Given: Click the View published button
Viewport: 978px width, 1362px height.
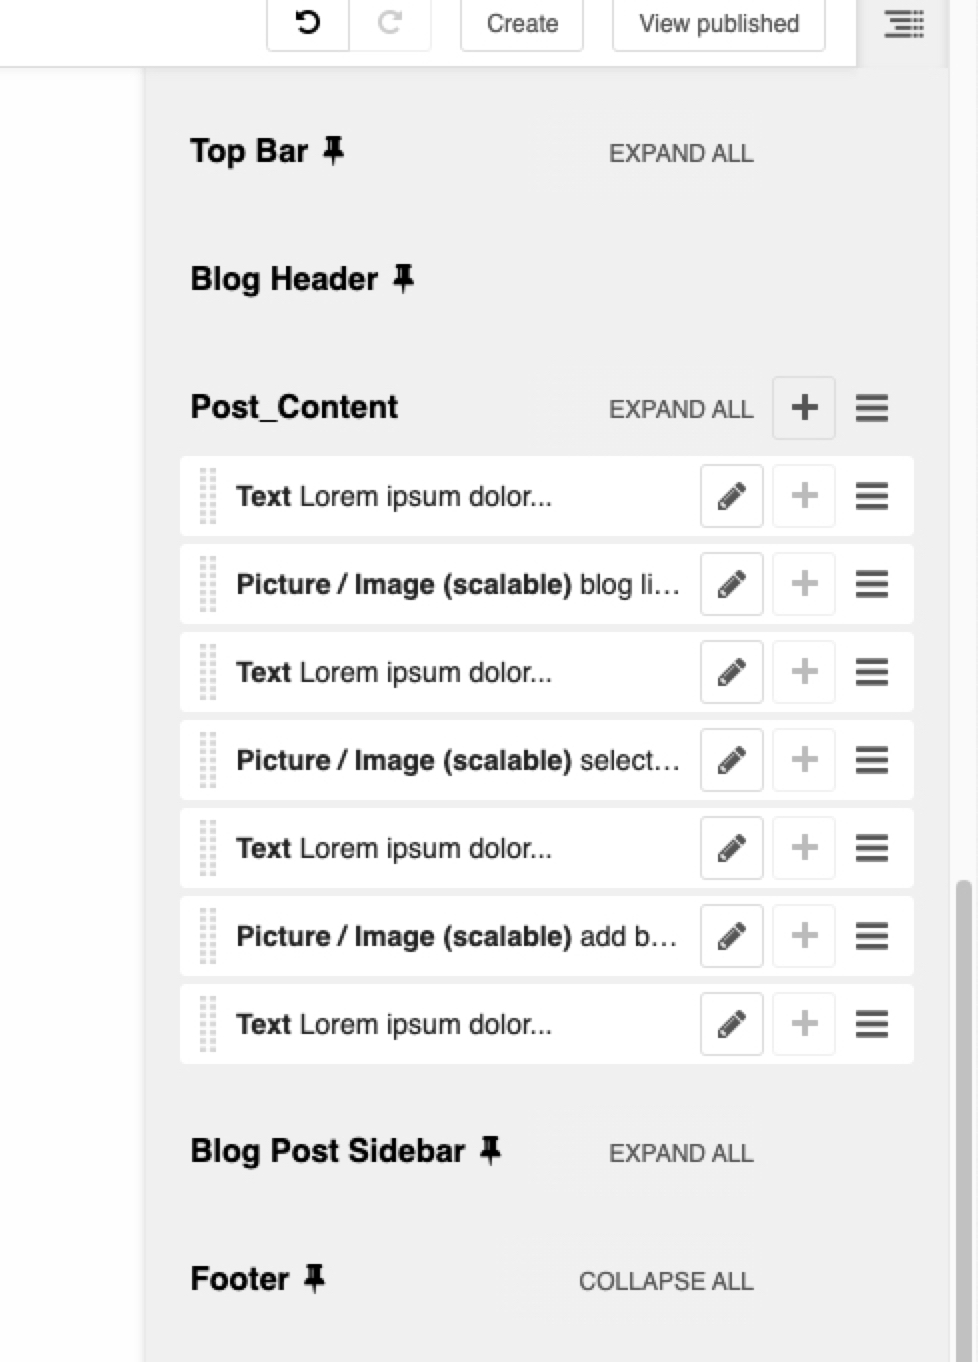Looking at the screenshot, I should [x=717, y=24].
